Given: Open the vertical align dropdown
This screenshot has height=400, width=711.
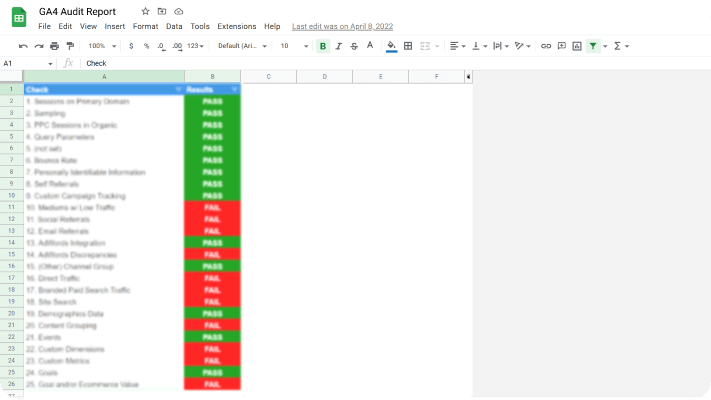Looking at the screenshot, I should [x=479, y=46].
